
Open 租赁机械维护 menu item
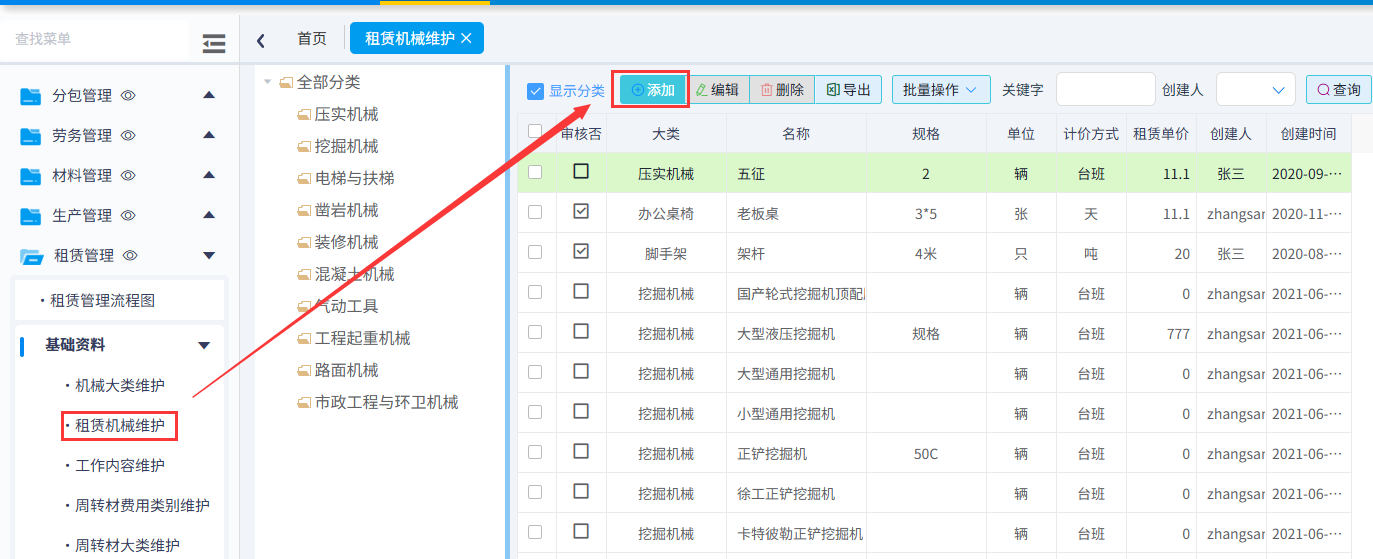coord(120,425)
